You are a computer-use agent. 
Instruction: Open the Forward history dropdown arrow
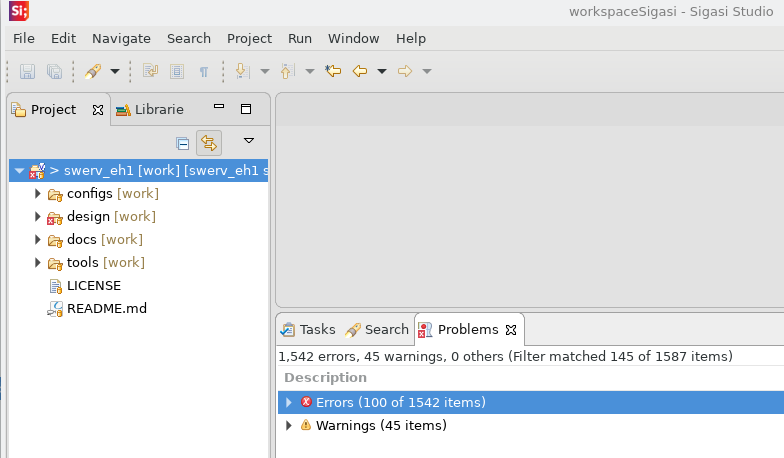(x=427, y=72)
